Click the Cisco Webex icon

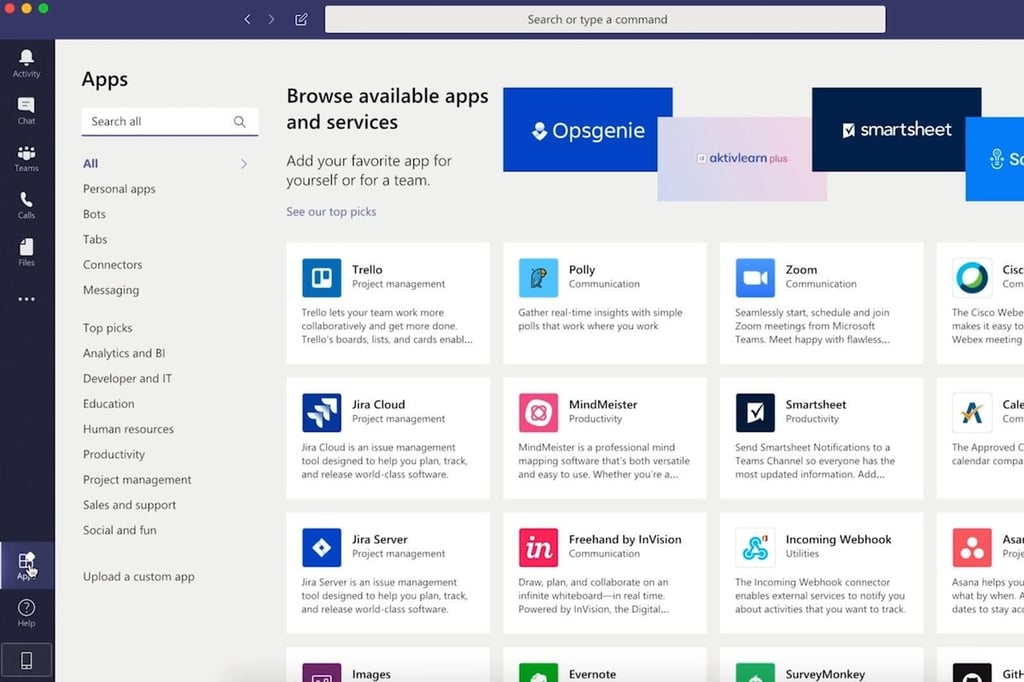tap(972, 278)
